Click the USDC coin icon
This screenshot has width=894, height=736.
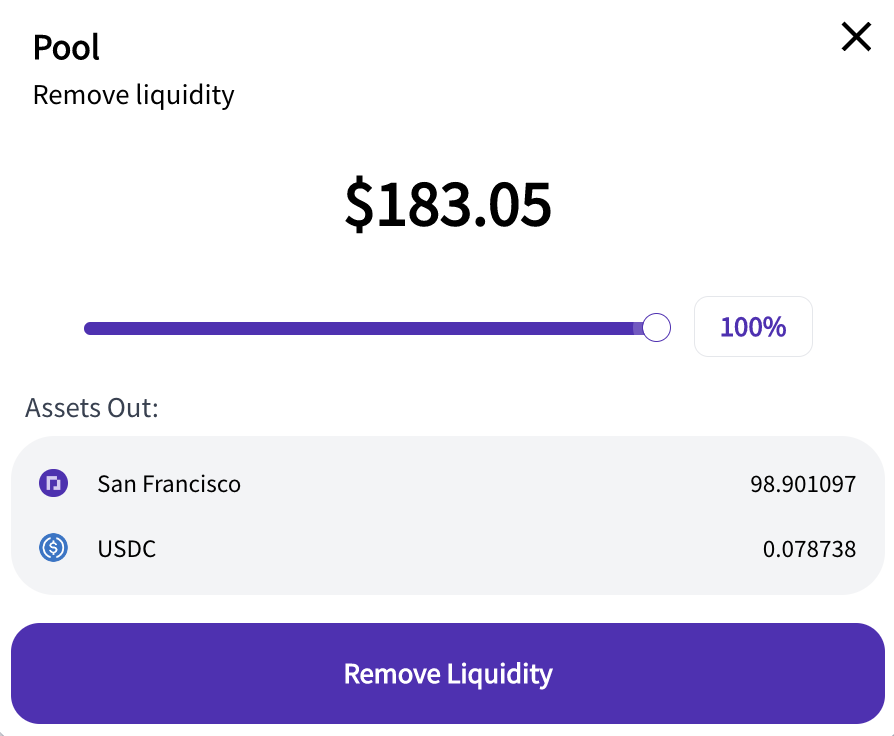[54, 548]
